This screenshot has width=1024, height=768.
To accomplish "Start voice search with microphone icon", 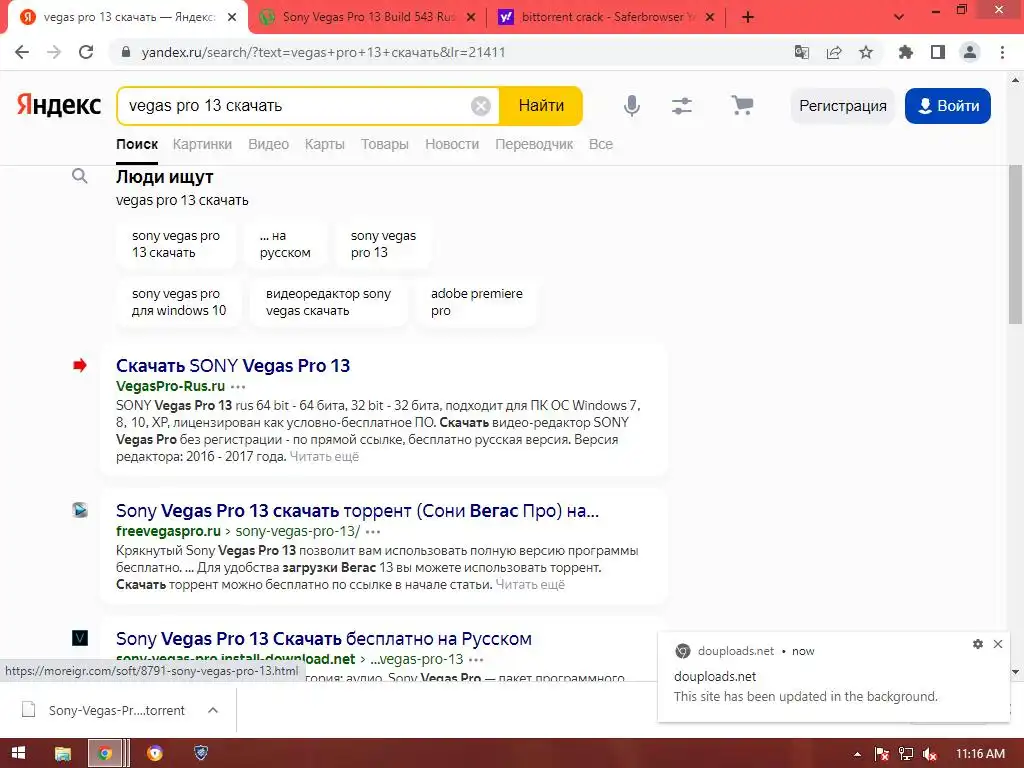I will click(x=632, y=105).
